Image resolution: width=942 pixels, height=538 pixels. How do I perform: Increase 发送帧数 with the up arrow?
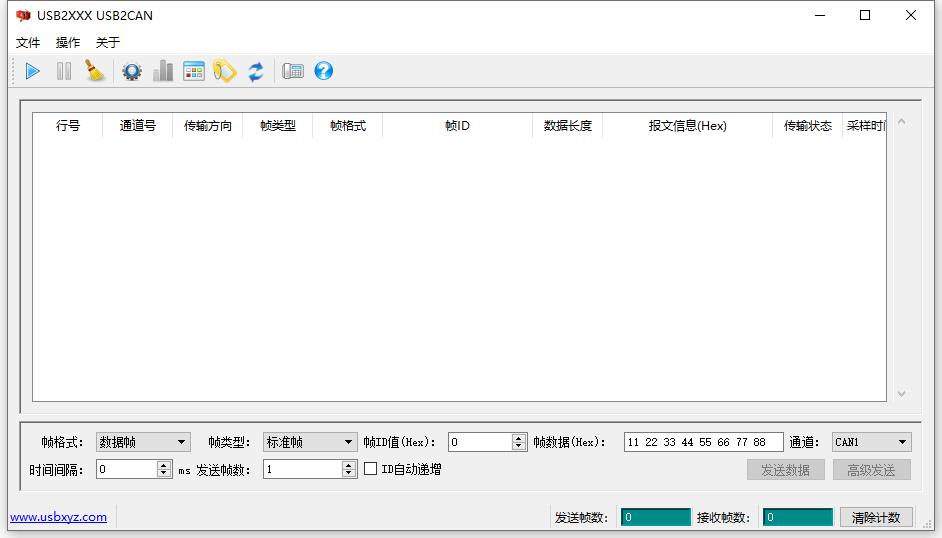click(x=349, y=465)
